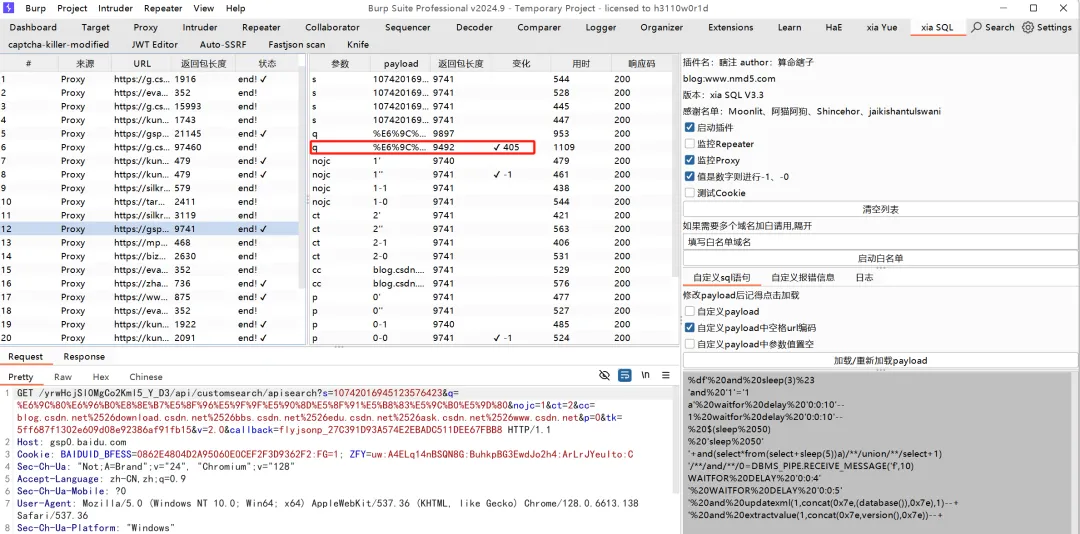Toggle the \n non-printable characters icon
This screenshot has width=1080, height=534.
(x=645, y=376)
